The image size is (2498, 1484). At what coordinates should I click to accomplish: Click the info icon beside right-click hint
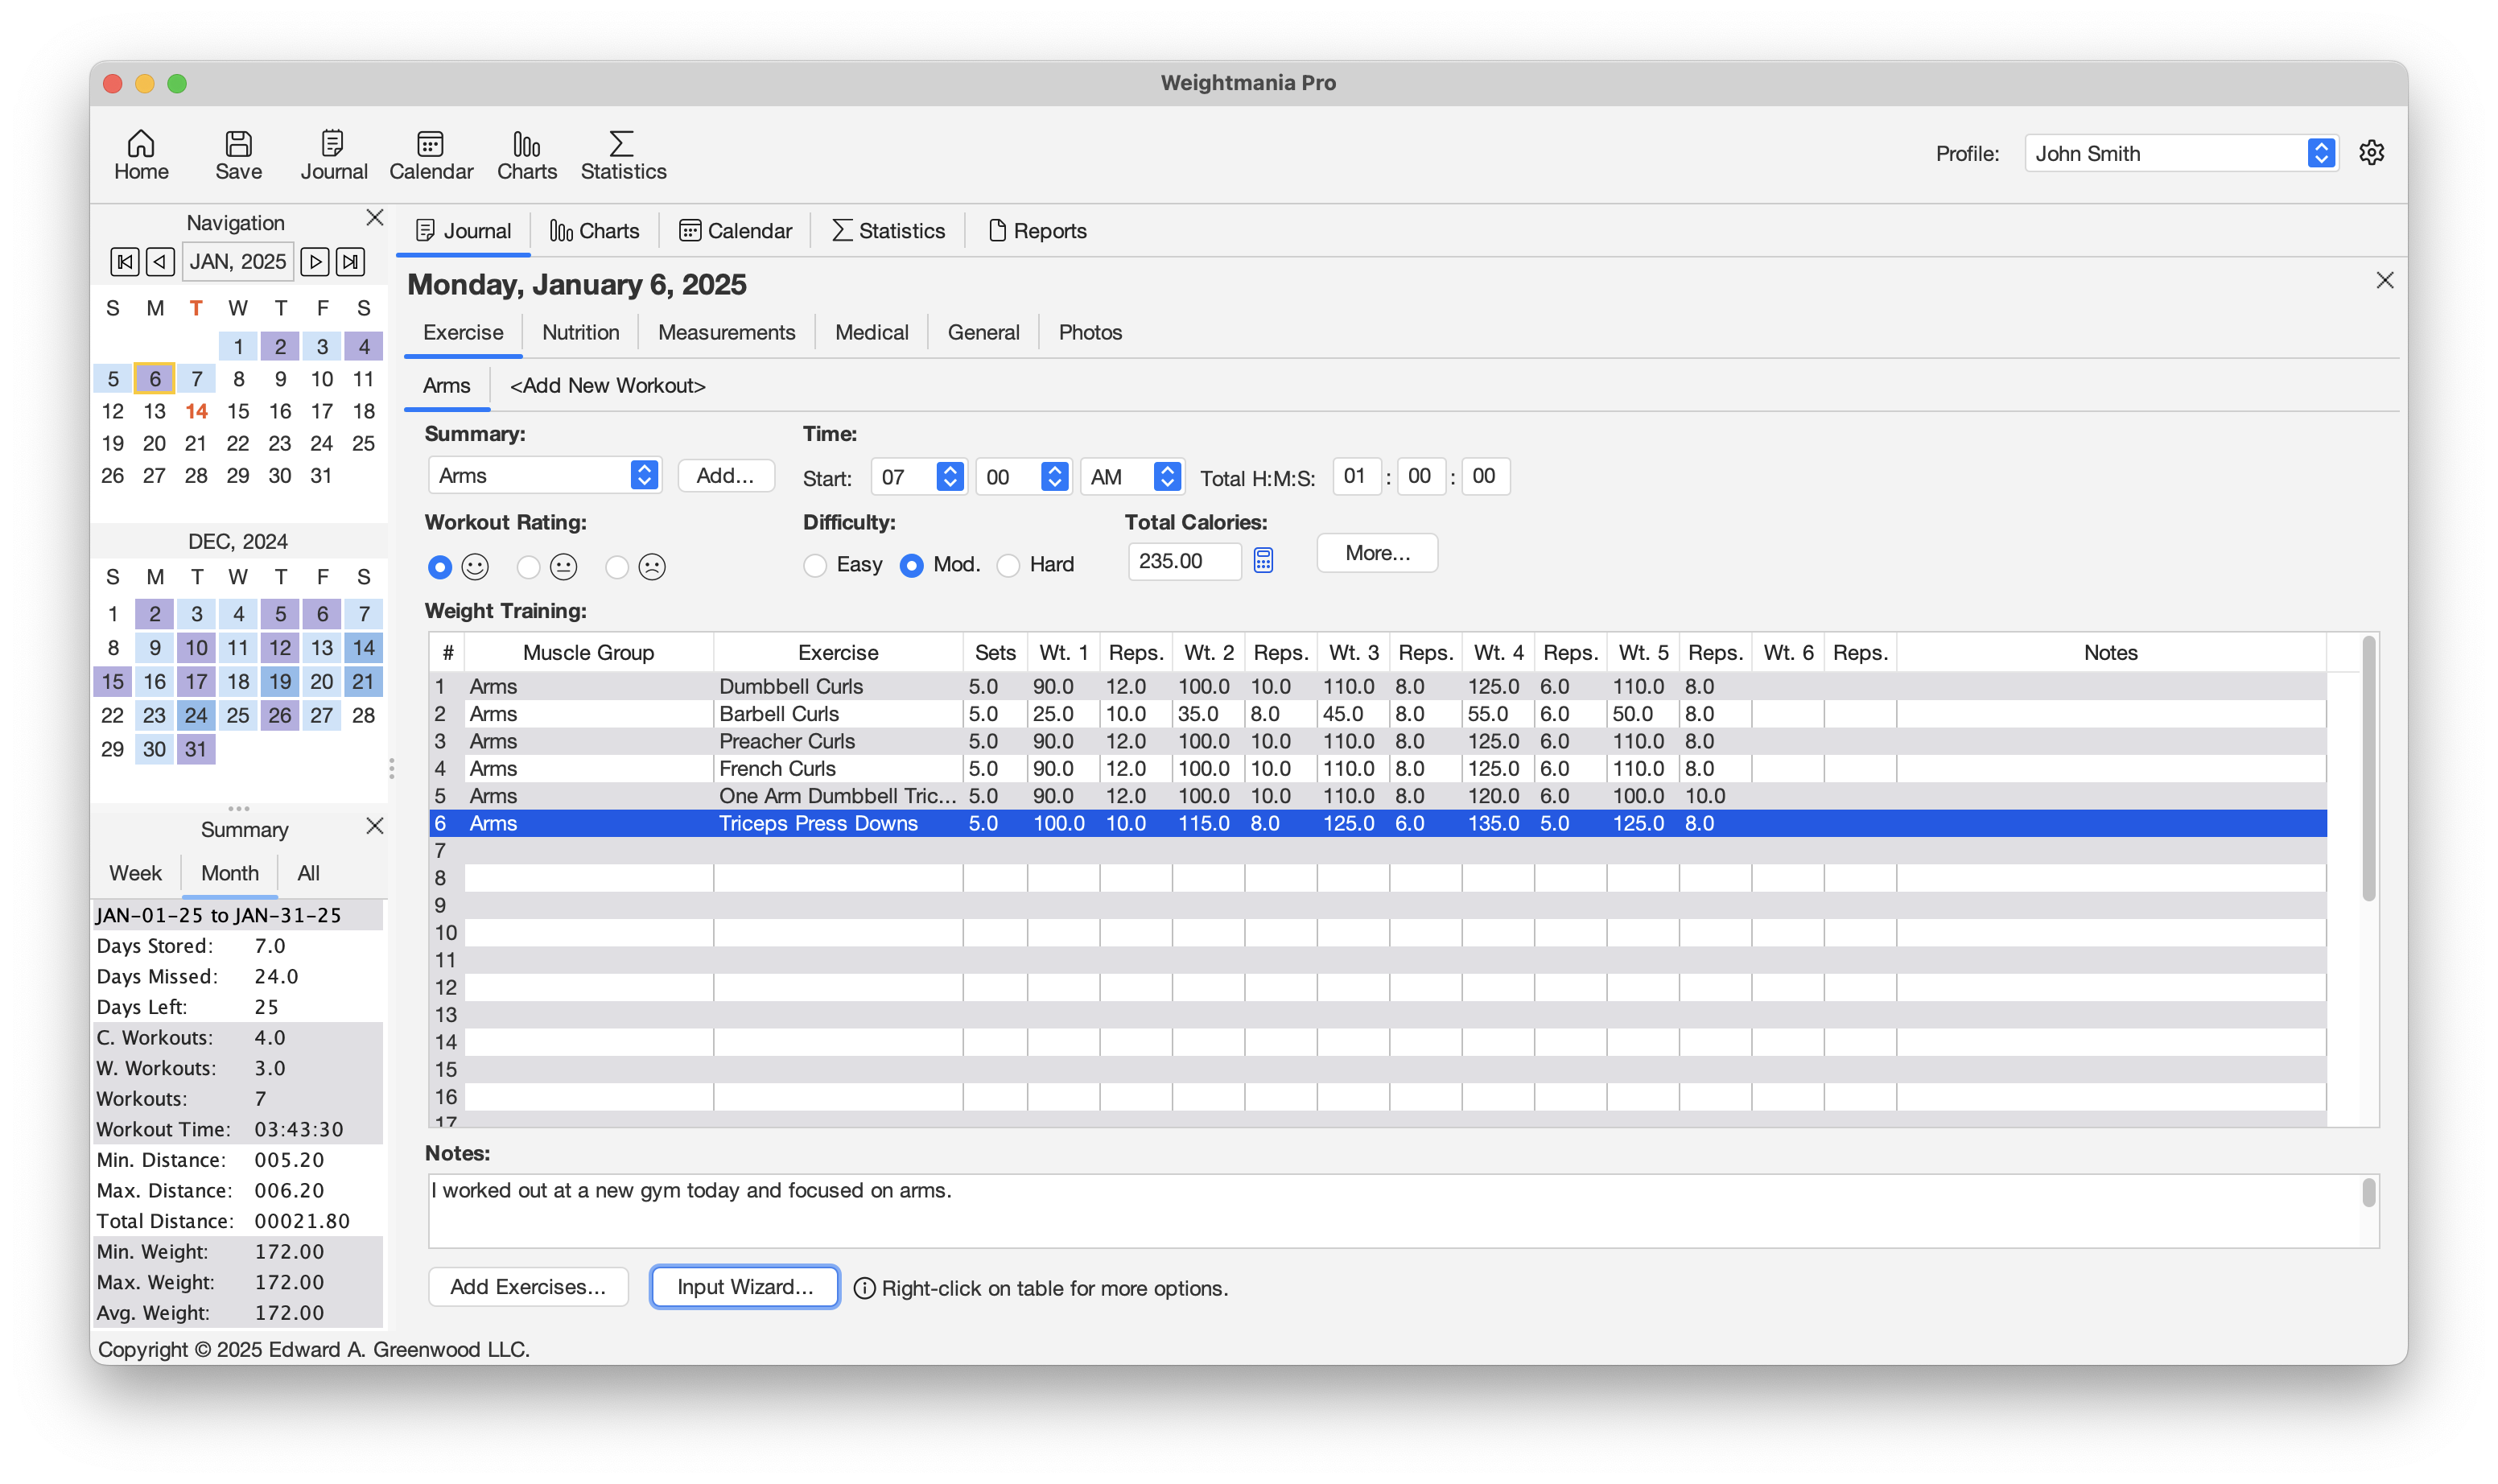(865, 1289)
